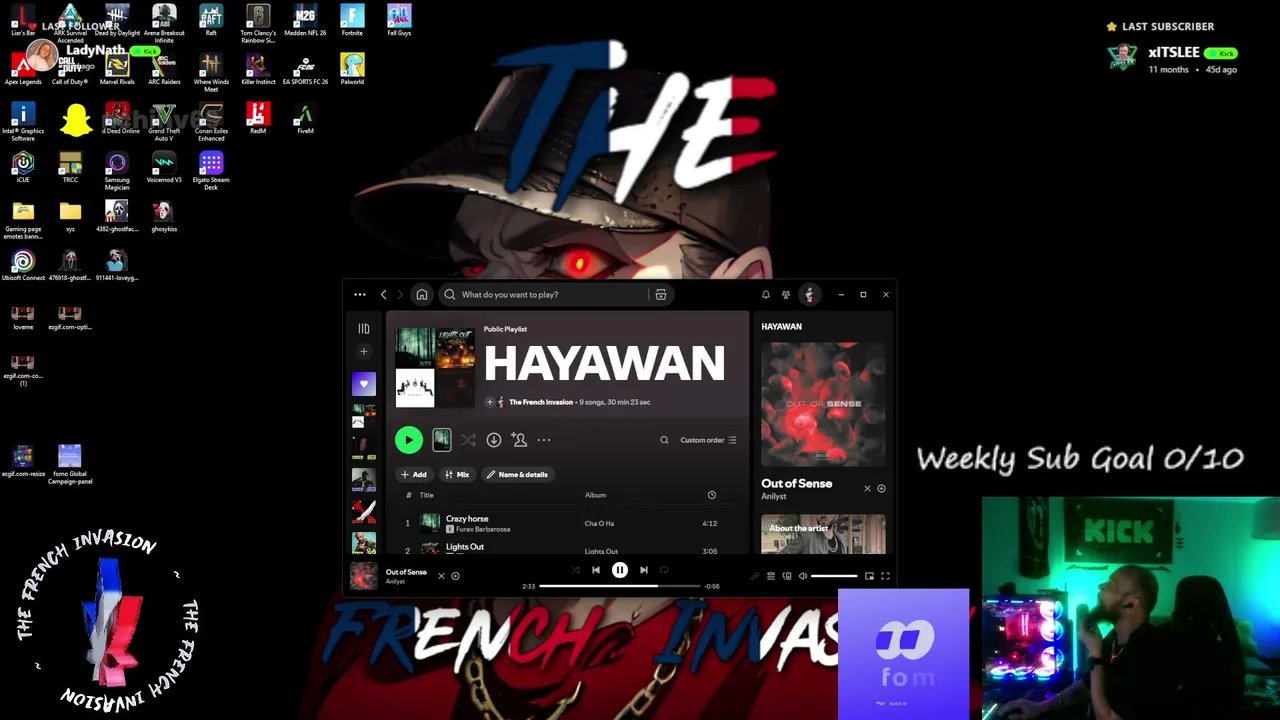Image resolution: width=1280 pixels, height=720 pixels.
Task: Open Palworld desktop shortcut
Action: pyautogui.click(x=352, y=69)
